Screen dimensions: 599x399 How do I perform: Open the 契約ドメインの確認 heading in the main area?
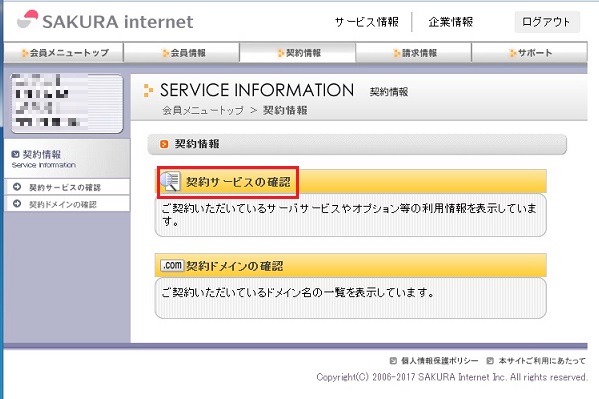tap(235, 266)
